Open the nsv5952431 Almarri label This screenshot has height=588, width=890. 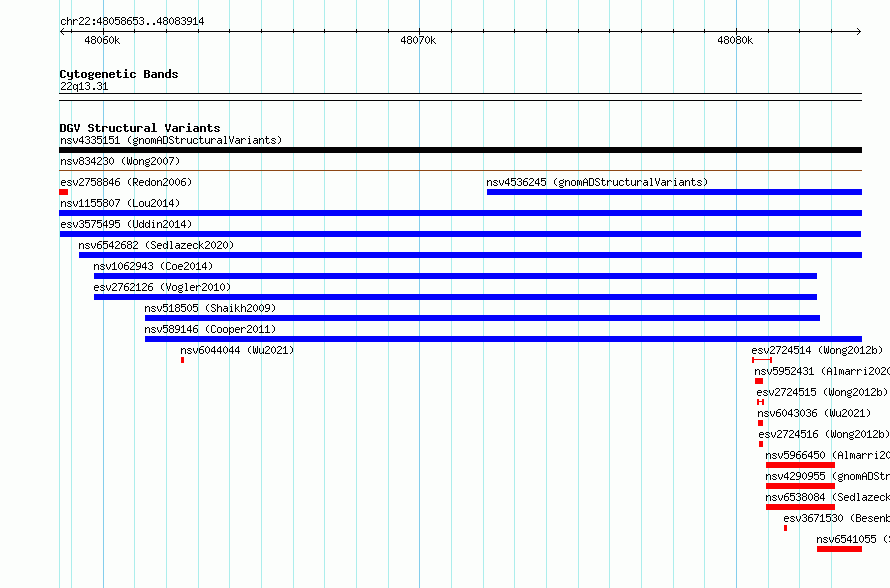(822, 371)
